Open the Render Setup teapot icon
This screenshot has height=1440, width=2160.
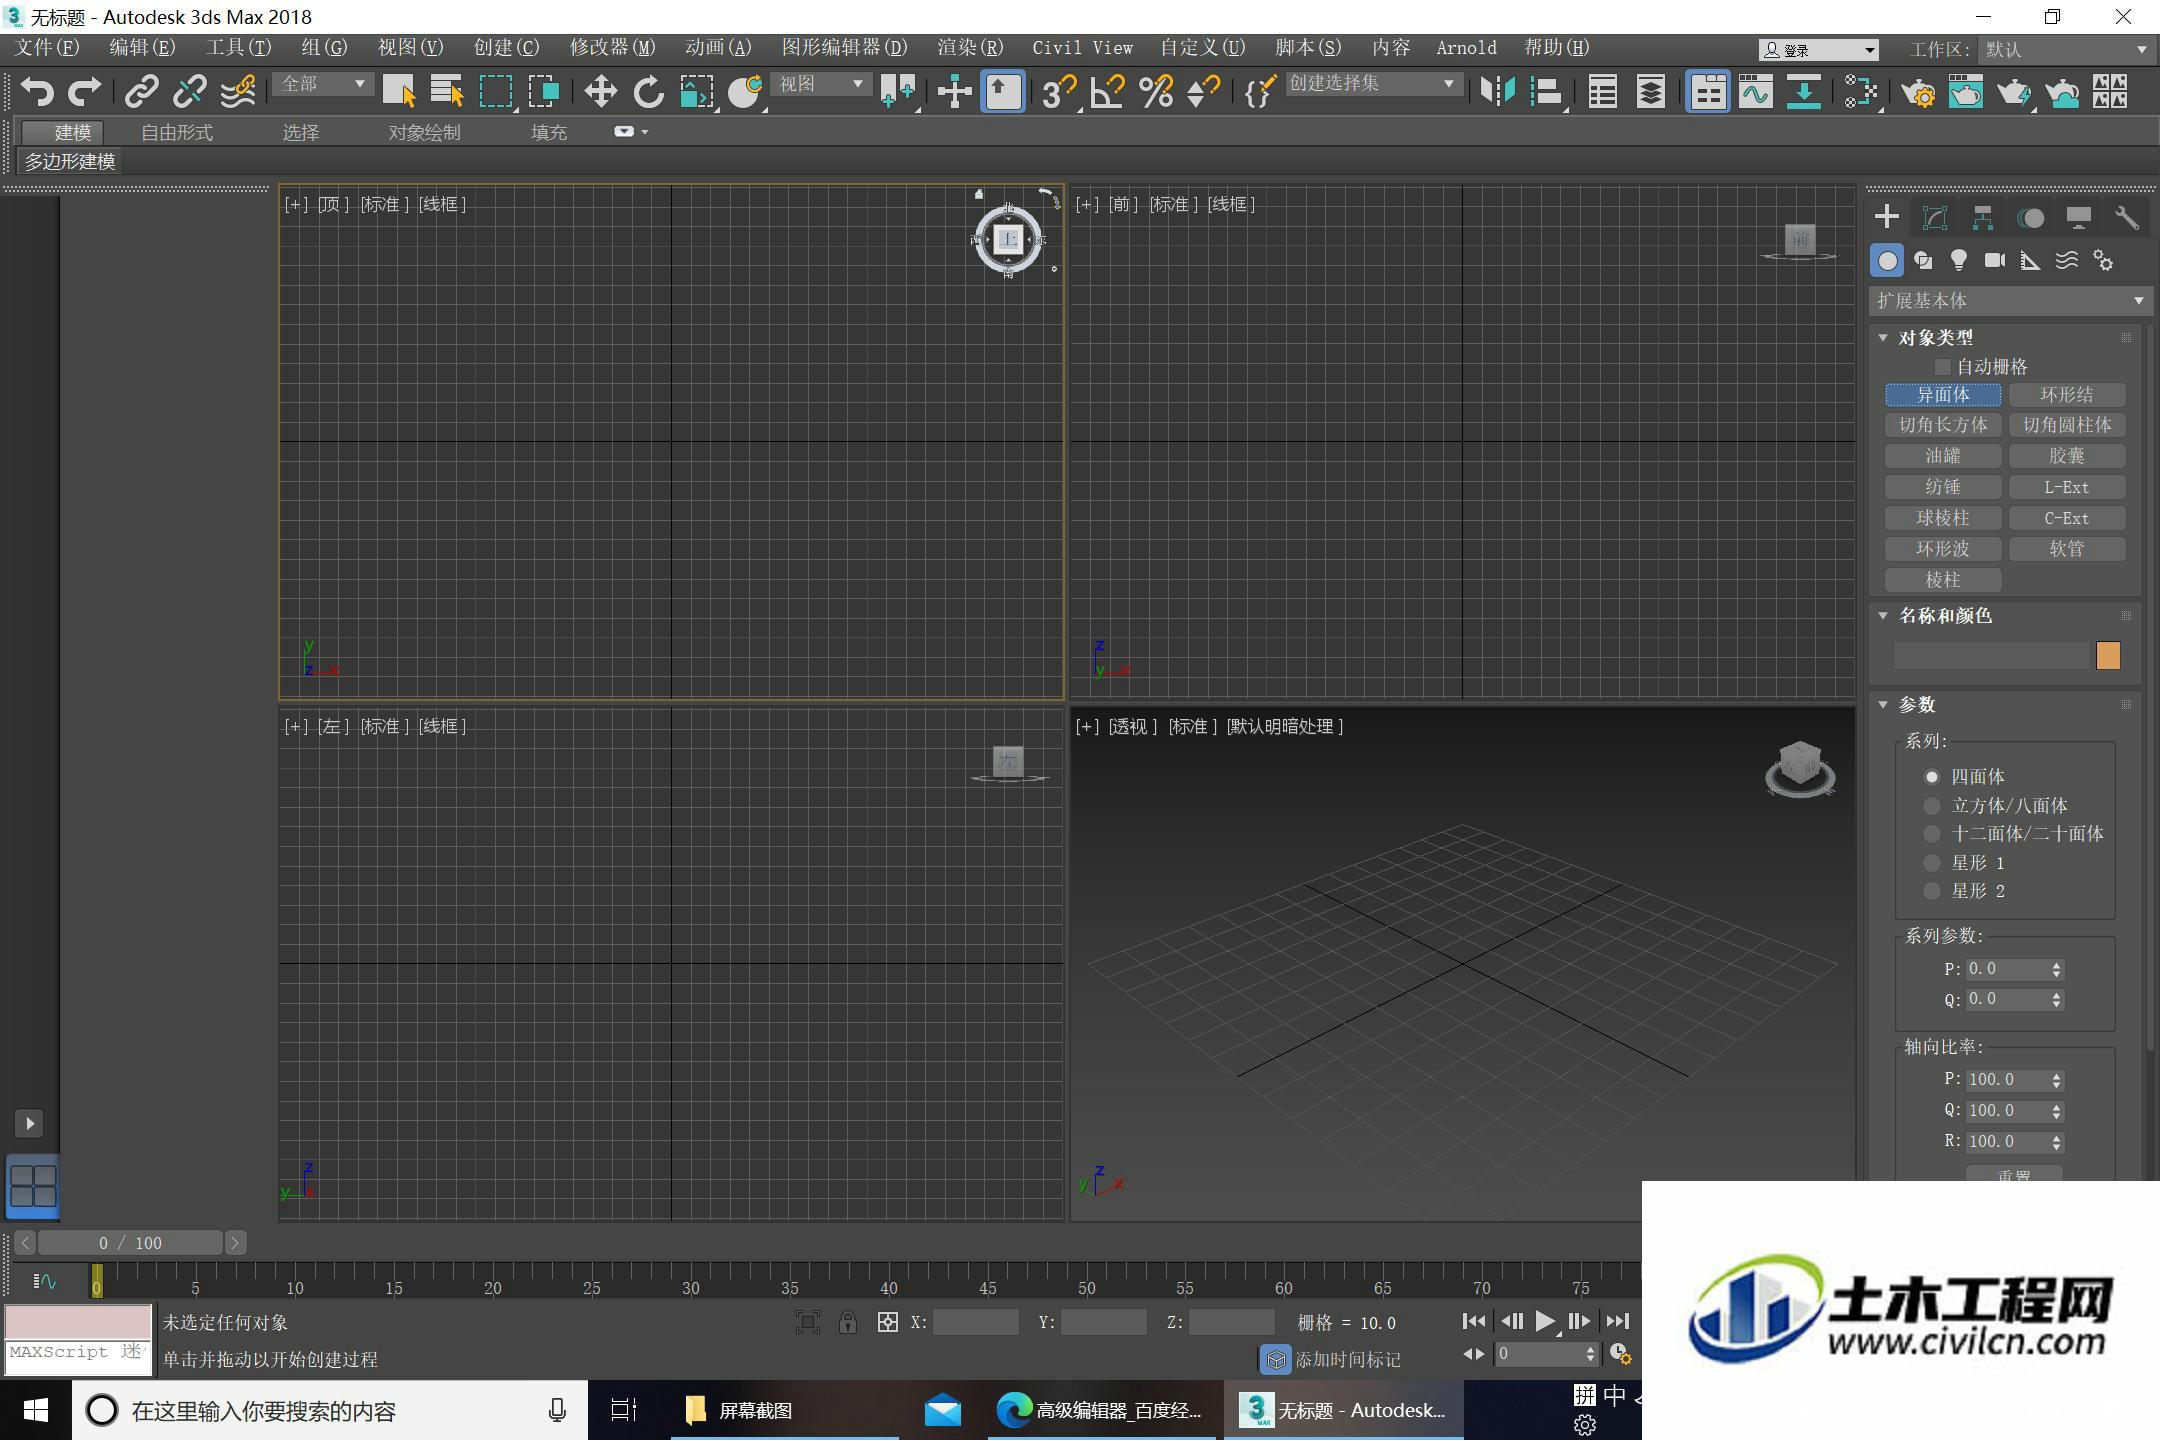click(x=1918, y=91)
